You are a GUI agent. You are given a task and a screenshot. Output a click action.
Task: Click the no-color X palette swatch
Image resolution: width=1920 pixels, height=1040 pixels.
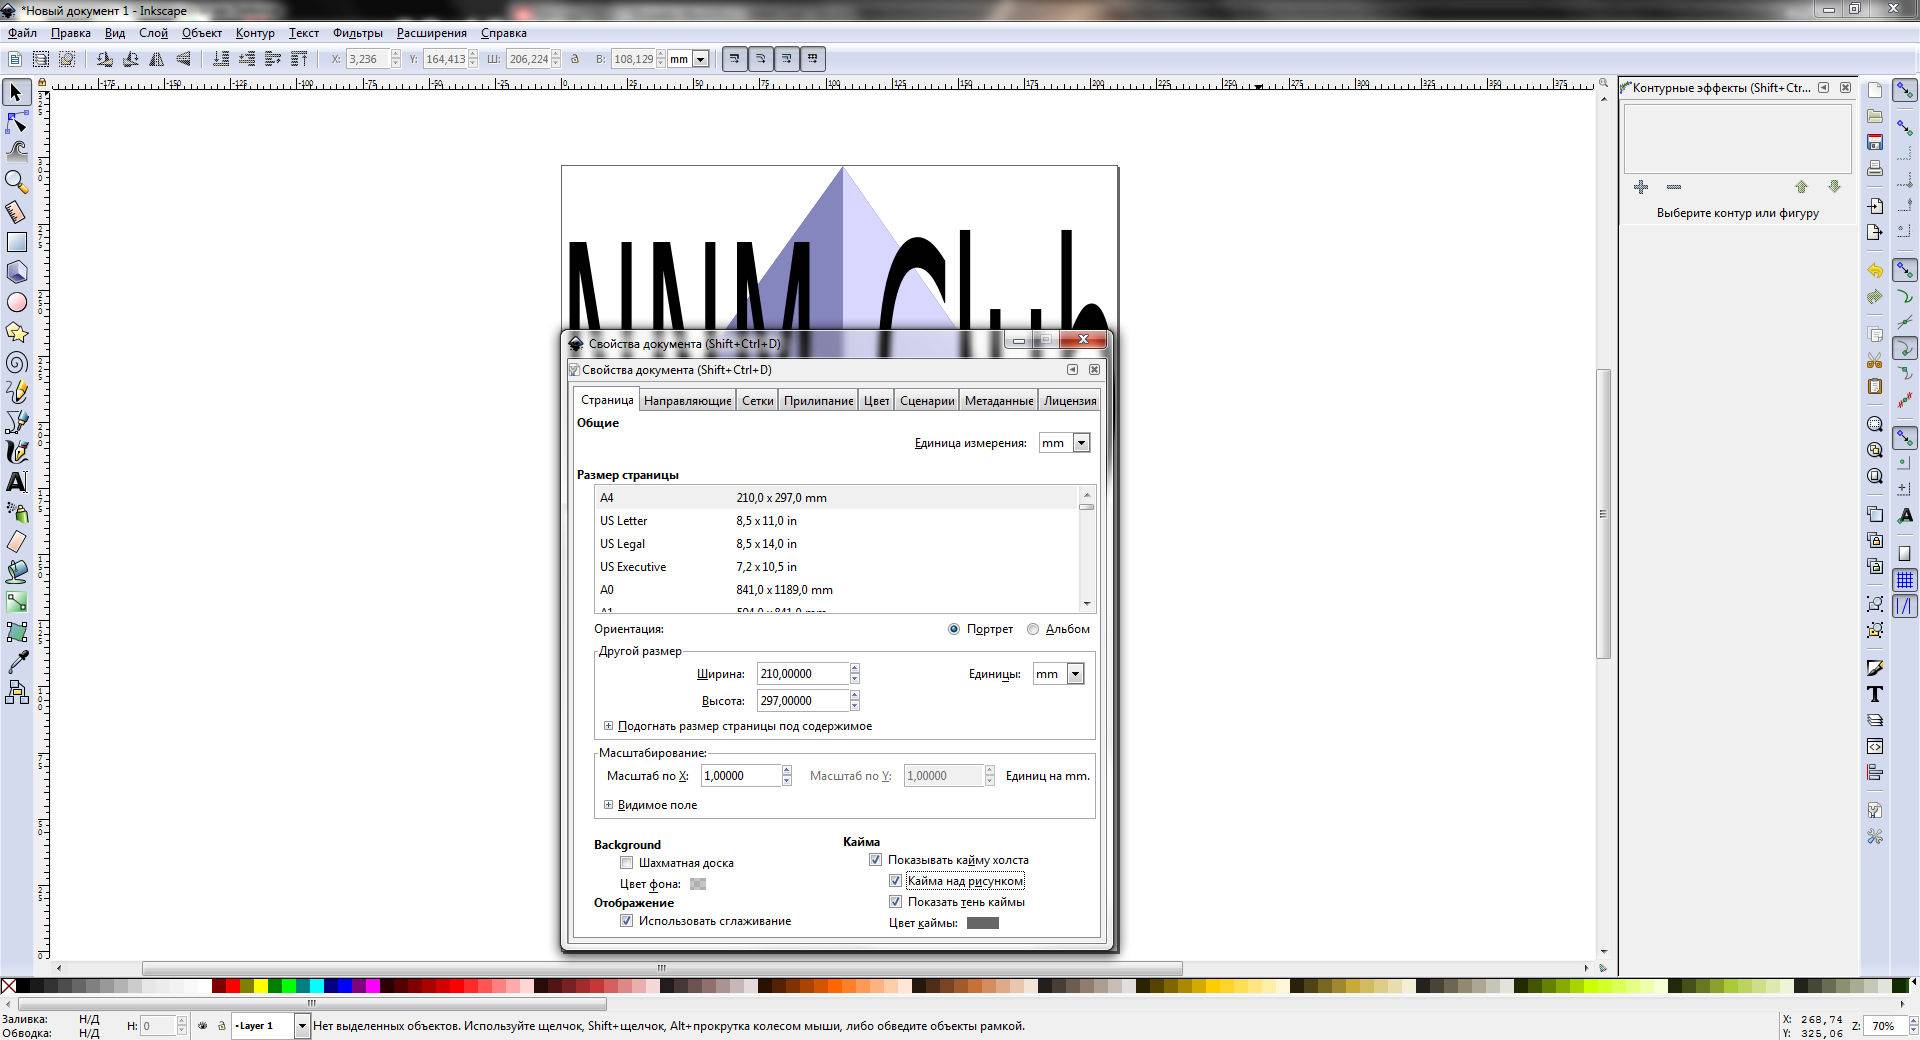[8, 986]
